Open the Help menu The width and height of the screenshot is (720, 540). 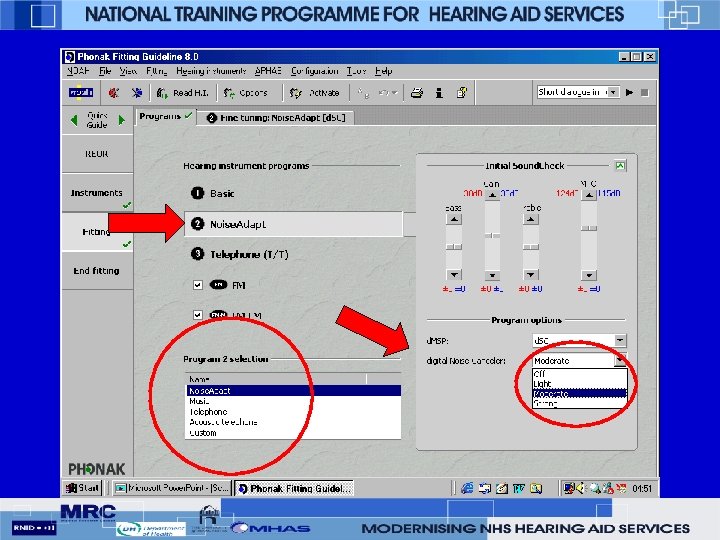pyautogui.click(x=383, y=71)
